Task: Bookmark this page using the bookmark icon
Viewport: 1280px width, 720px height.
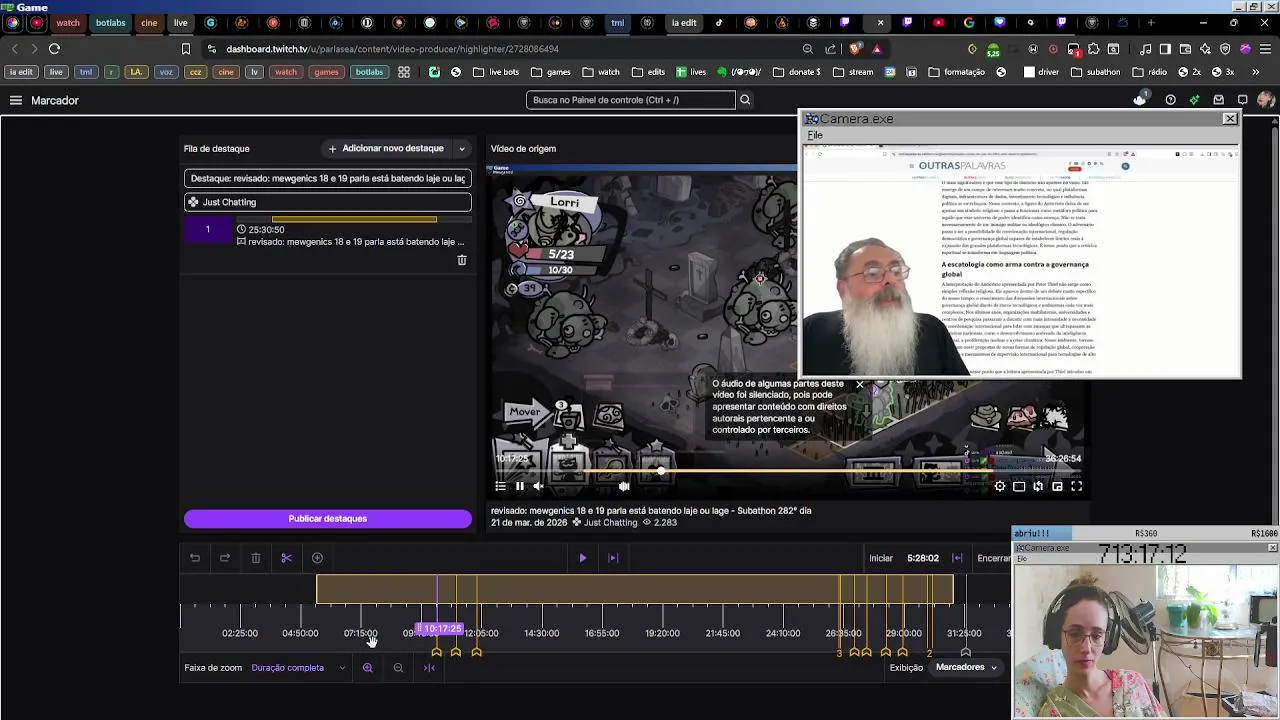Action: pyautogui.click(x=186, y=48)
